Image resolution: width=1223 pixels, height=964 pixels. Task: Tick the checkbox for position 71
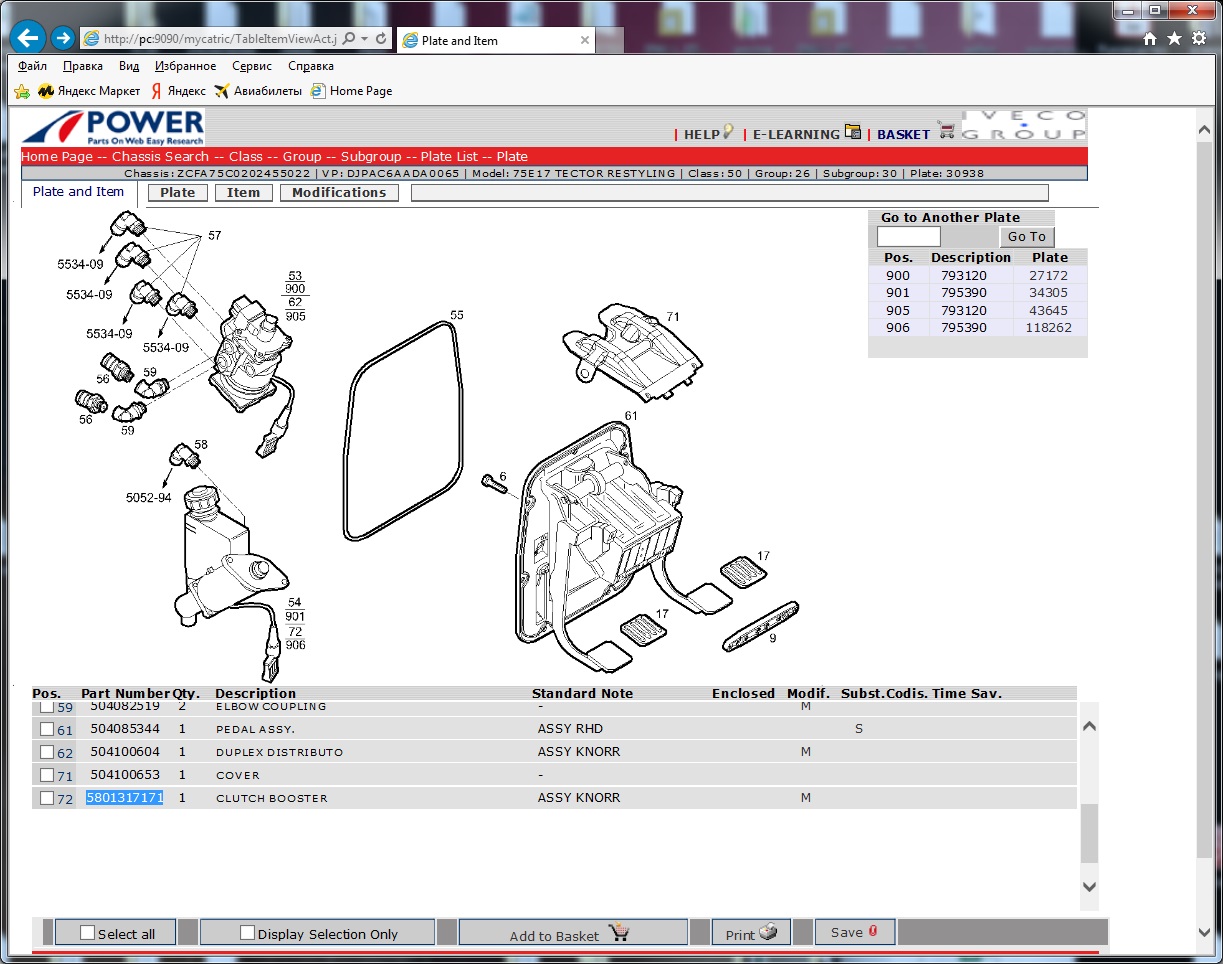click(x=47, y=775)
